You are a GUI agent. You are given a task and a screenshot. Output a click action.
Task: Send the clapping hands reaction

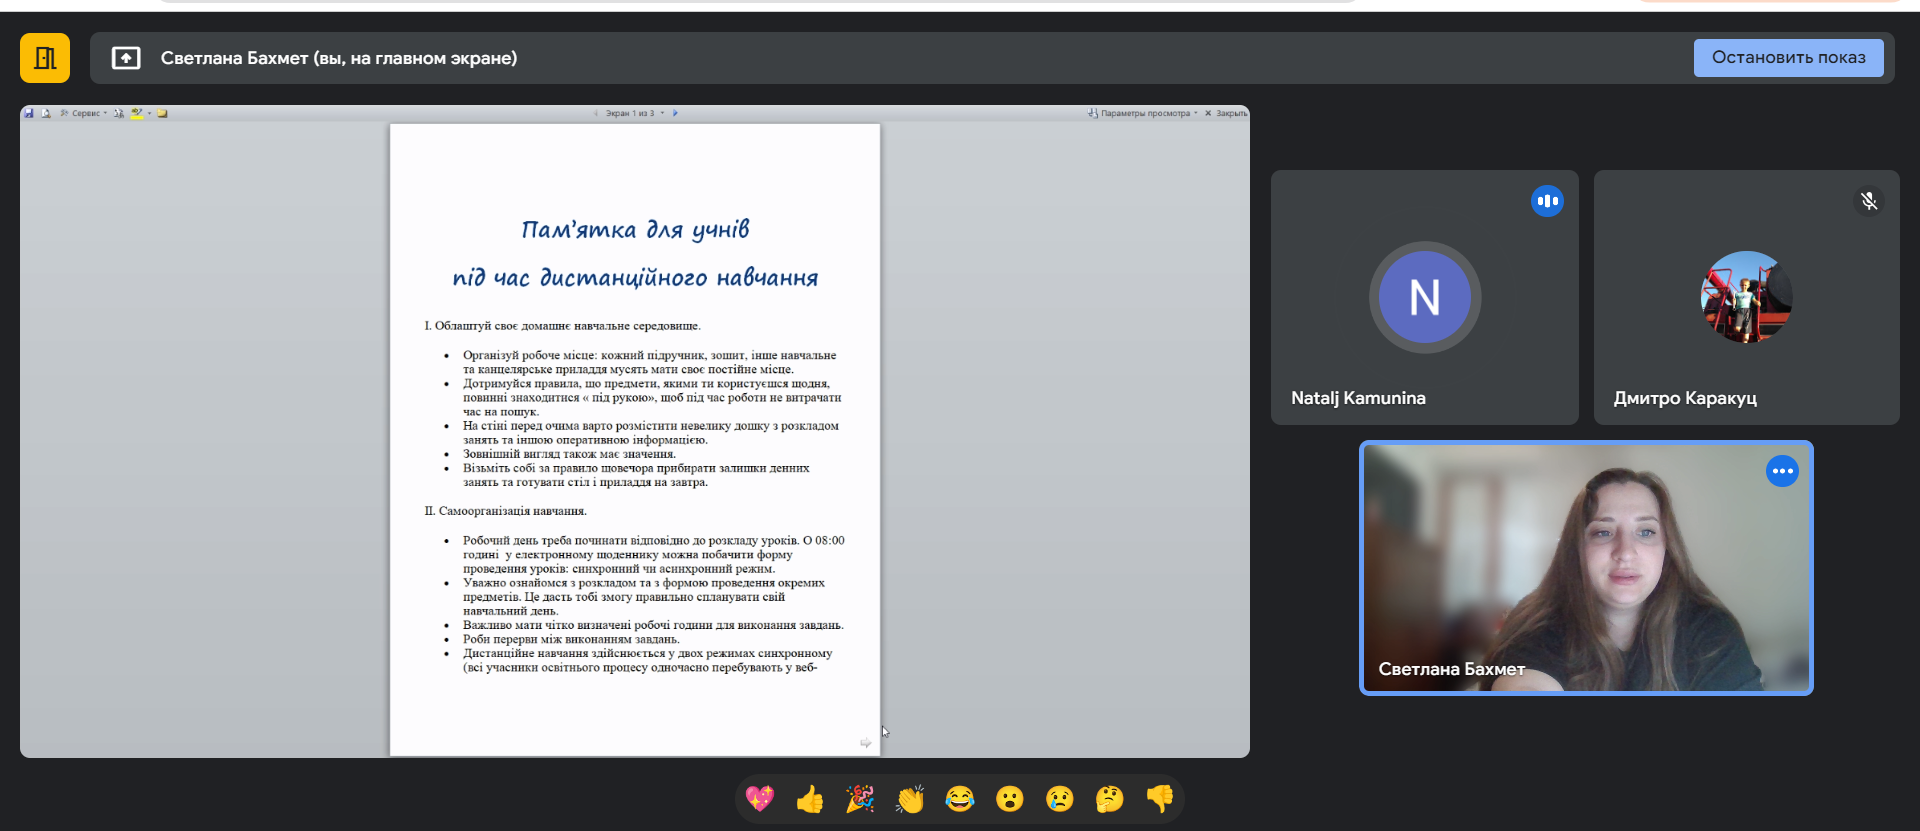[x=910, y=799]
